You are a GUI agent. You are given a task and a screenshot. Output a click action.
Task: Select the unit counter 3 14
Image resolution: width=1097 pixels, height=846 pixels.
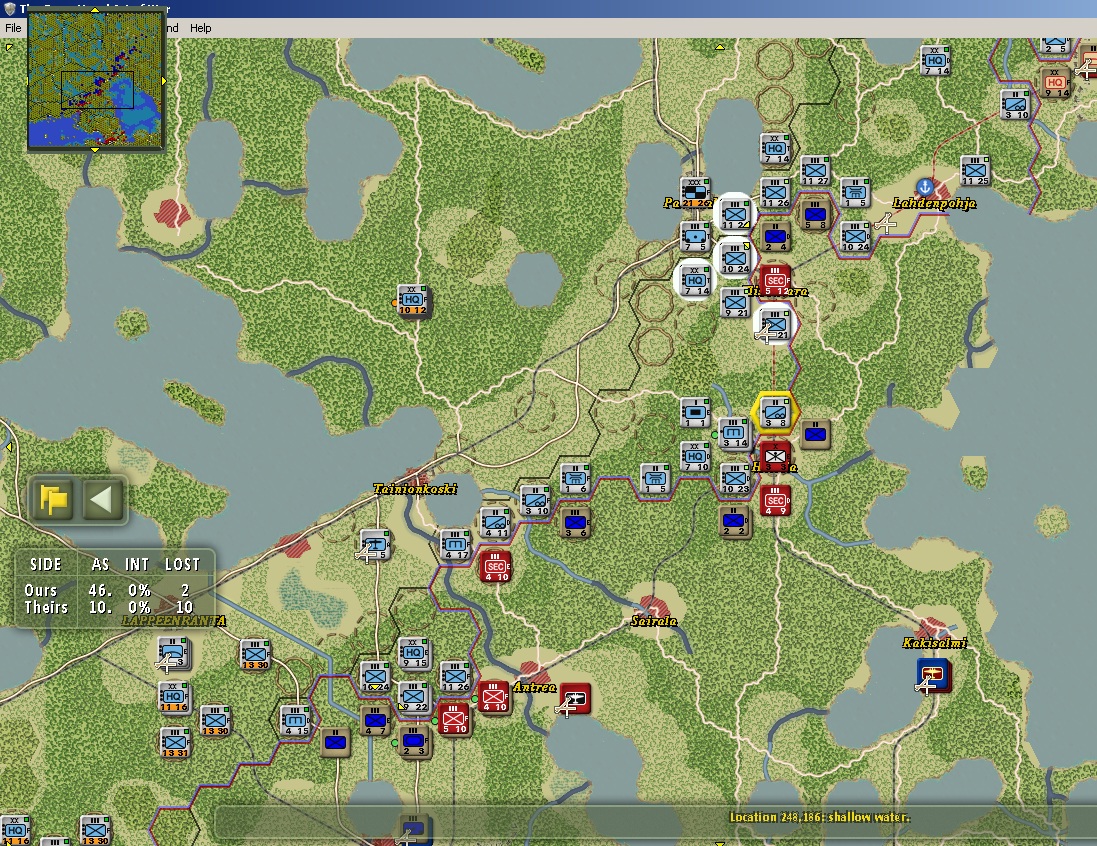click(735, 434)
